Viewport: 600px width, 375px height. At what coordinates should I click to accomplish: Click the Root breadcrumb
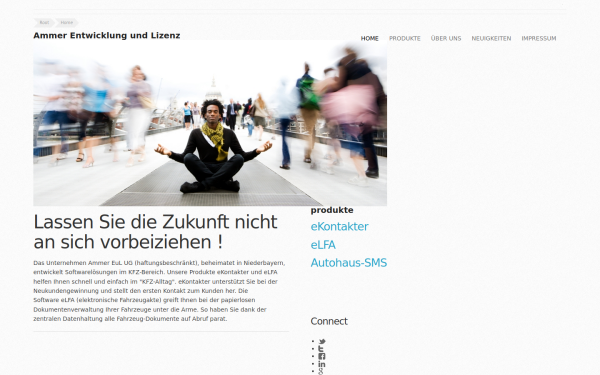coord(44,23)
